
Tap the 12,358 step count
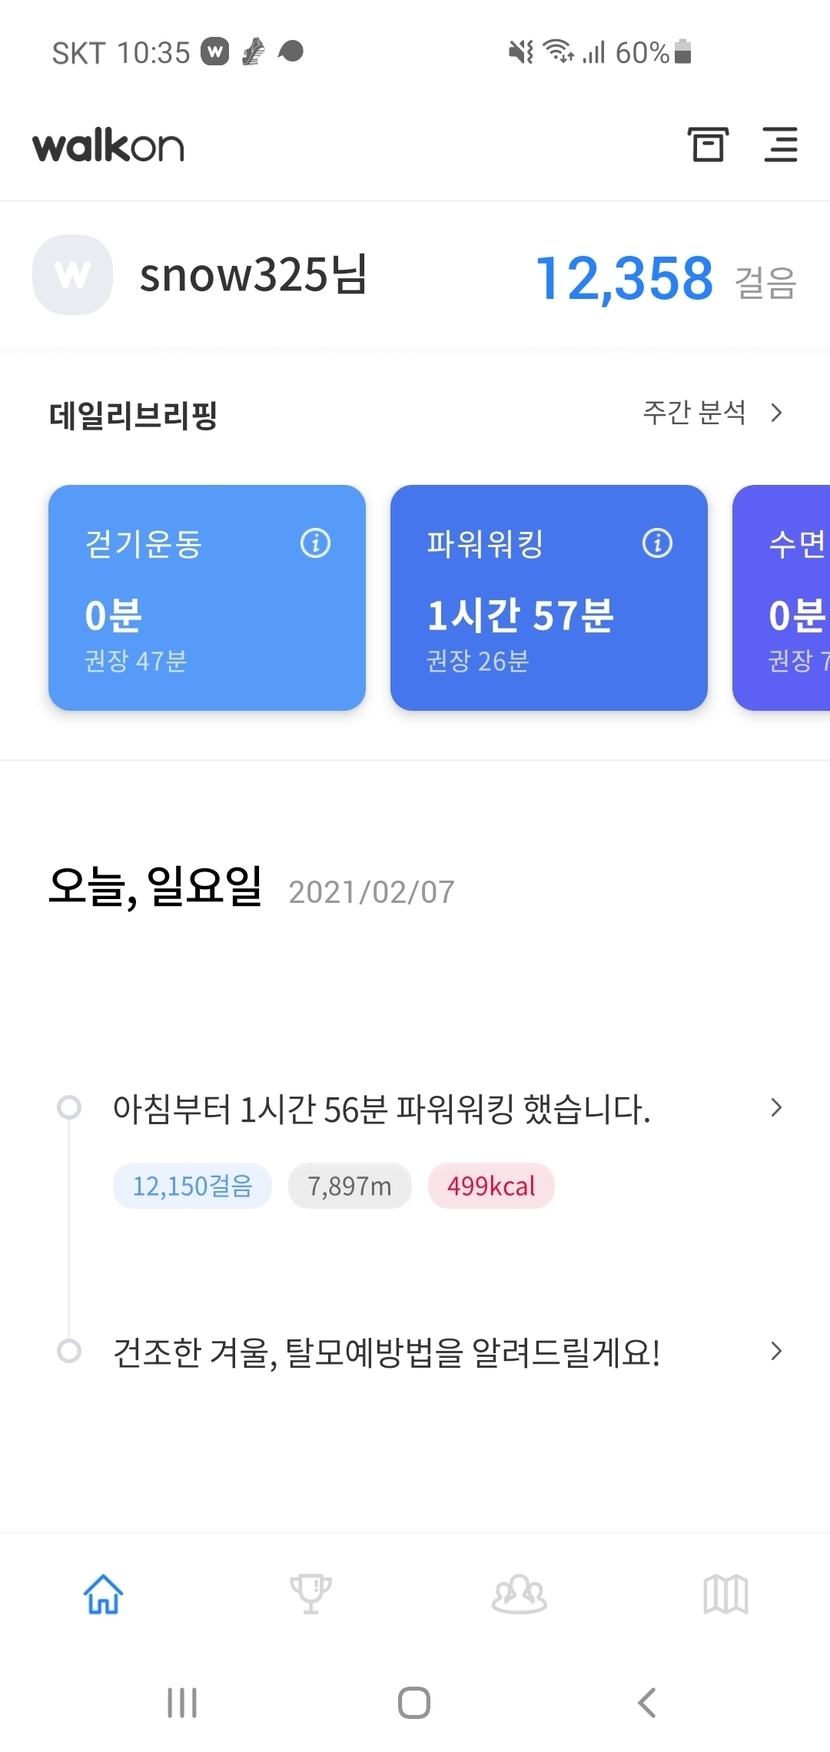625,278
